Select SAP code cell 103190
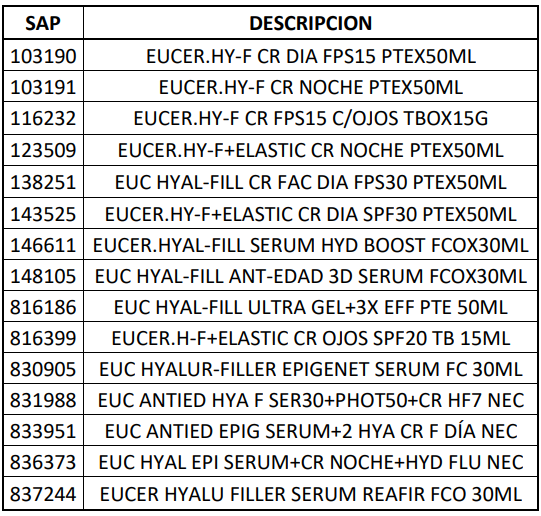541x516 pixels. point(43,56)
